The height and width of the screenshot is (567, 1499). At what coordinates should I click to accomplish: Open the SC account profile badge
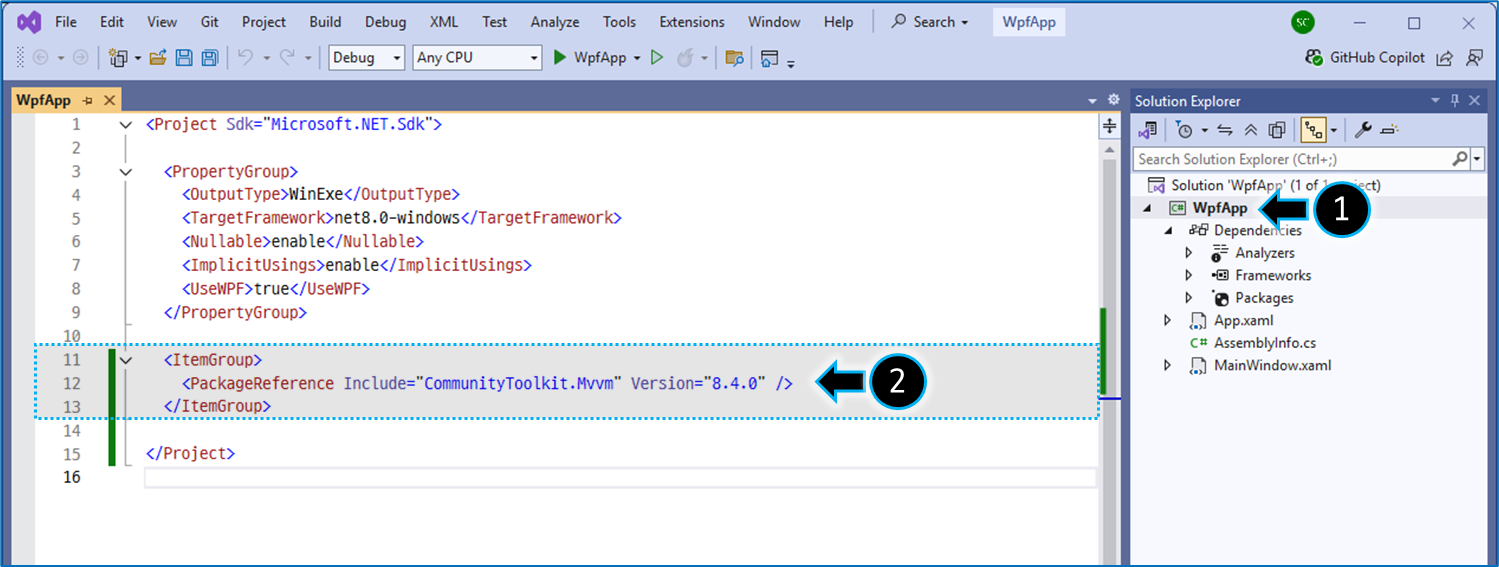1303,22
